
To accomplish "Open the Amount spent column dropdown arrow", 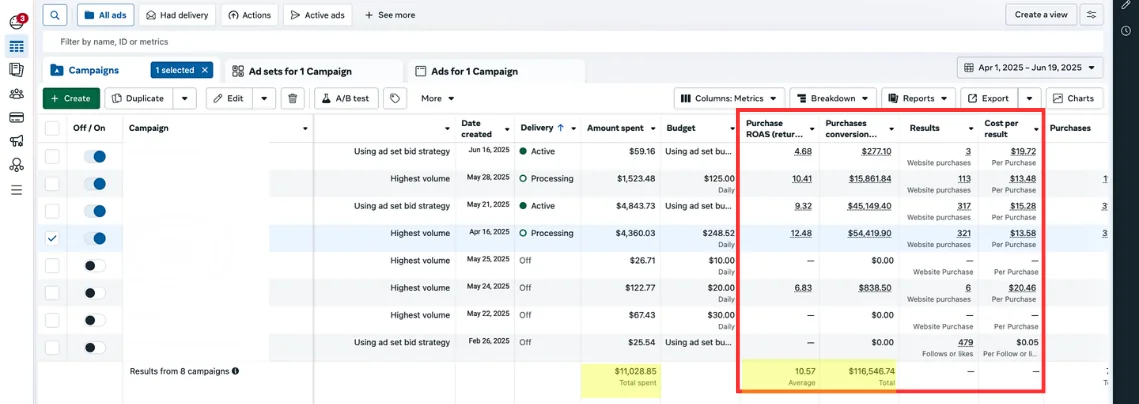I will [651, 129].
